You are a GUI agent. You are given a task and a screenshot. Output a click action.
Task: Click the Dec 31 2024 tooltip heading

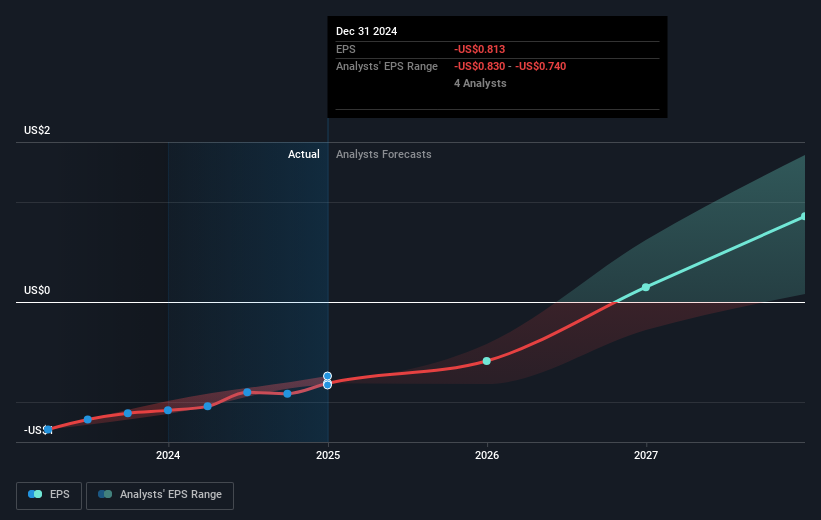coord(367,31)
